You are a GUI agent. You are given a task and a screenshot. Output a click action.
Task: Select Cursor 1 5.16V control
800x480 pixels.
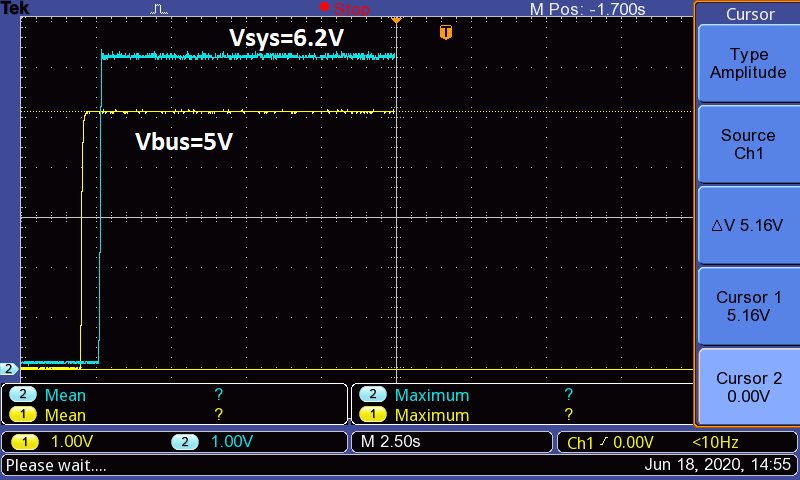click(748, 306)
